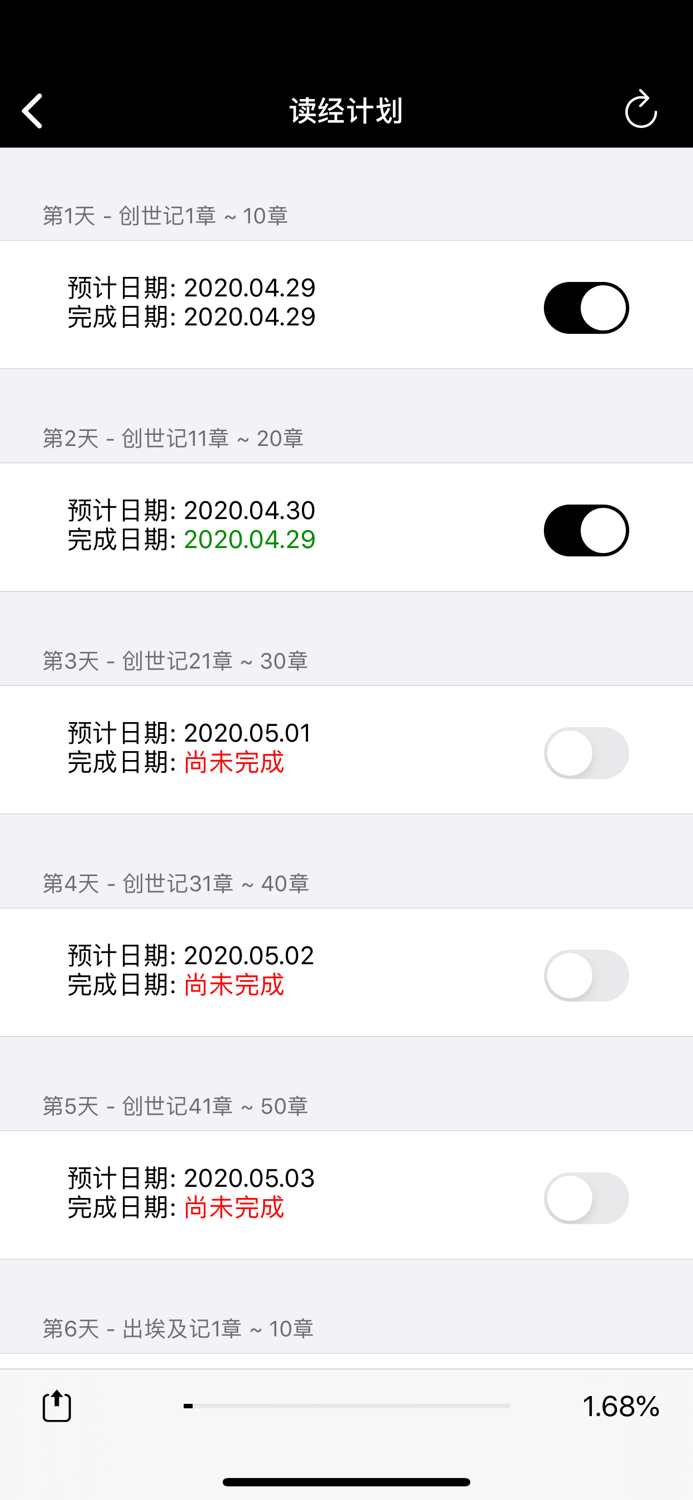
Task: Turn on the Day 5 switch
Action: click(585, 1198)
